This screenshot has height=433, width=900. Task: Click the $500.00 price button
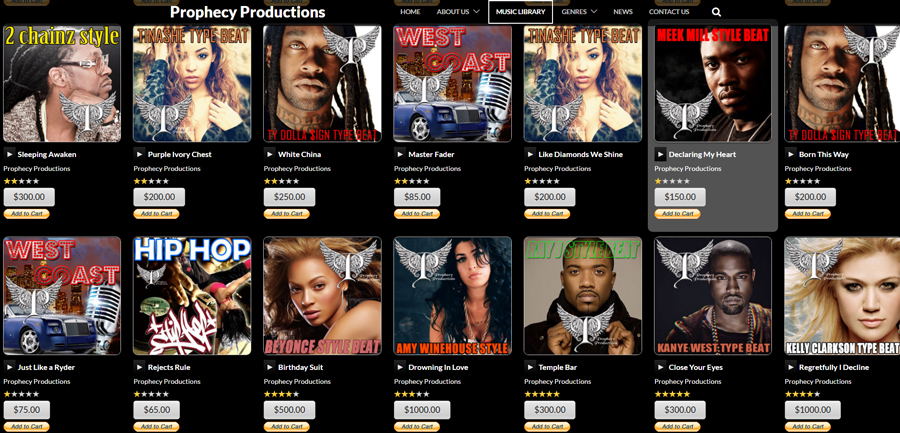(x=289, y=410)
